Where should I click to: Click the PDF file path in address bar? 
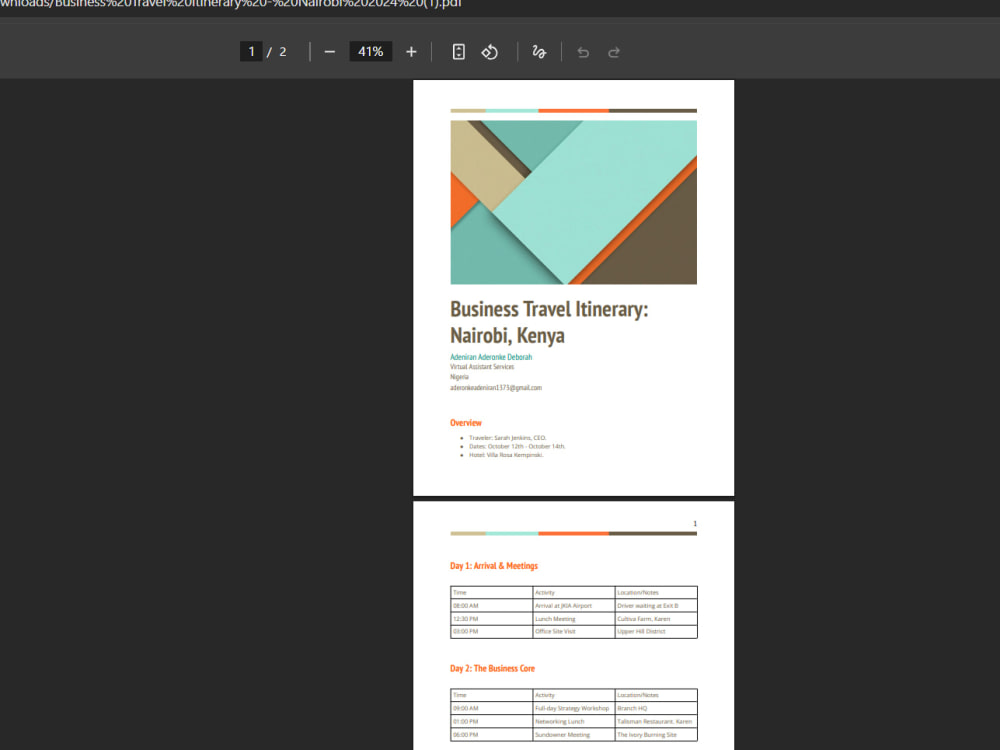point(231,4)
